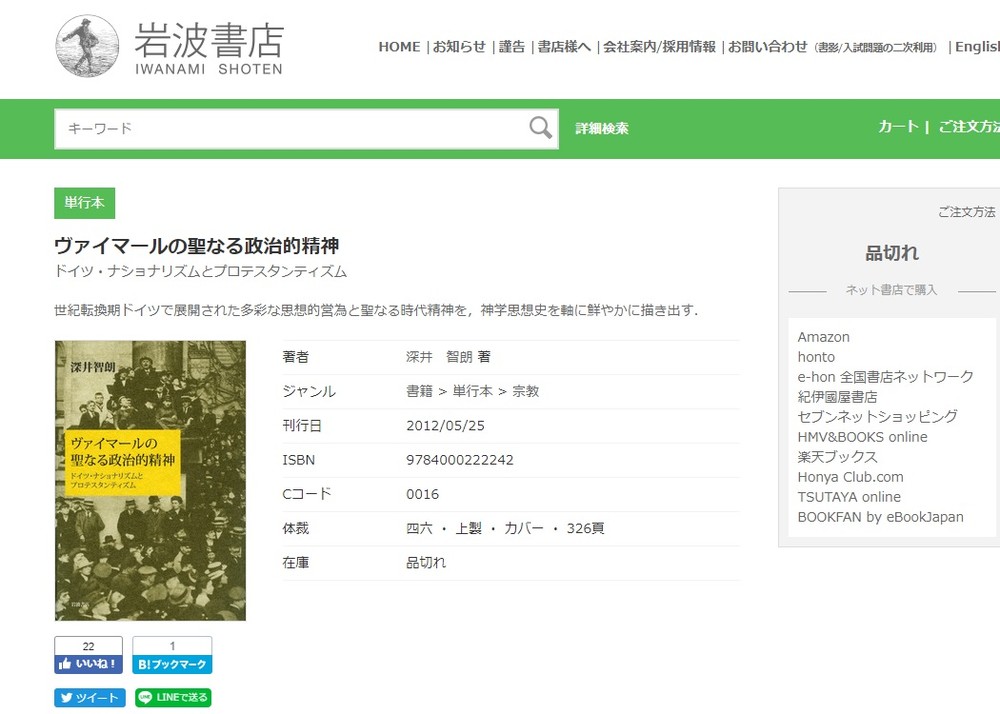Click the author 深井智朗 link
Screen dimensions: 1000x714
pyautogui.click(x=444, y=356)
